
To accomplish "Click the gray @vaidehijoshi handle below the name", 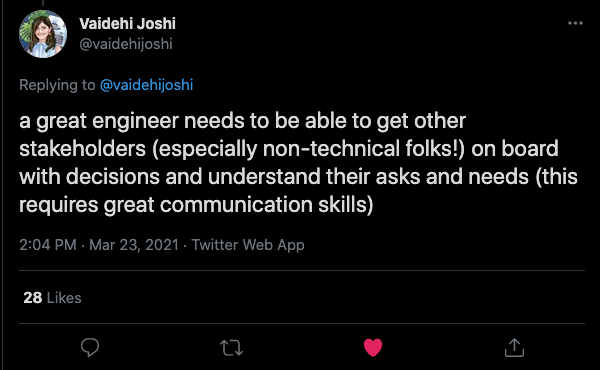I will pyautogui.click(x=126, y=44).
